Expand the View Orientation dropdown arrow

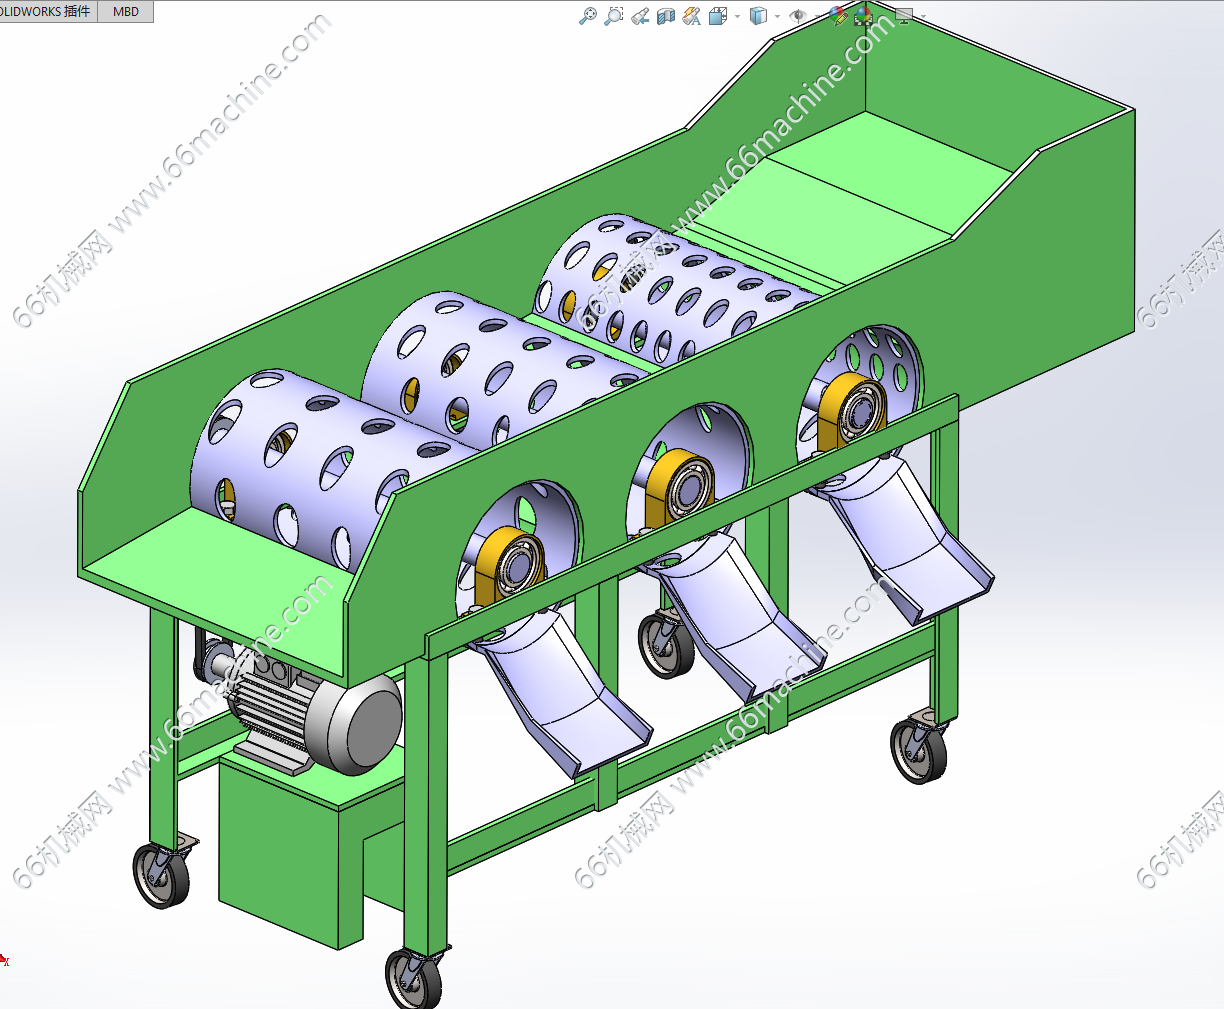tap(738, 16)
